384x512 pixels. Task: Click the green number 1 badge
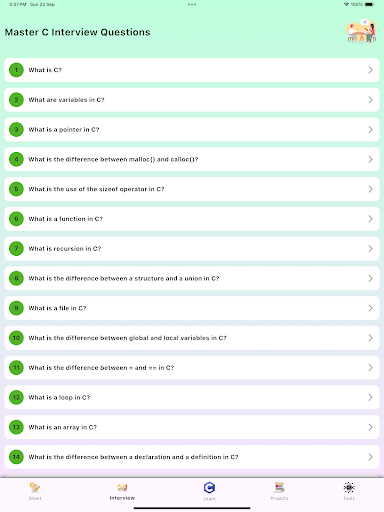click(x=16, y=70)
